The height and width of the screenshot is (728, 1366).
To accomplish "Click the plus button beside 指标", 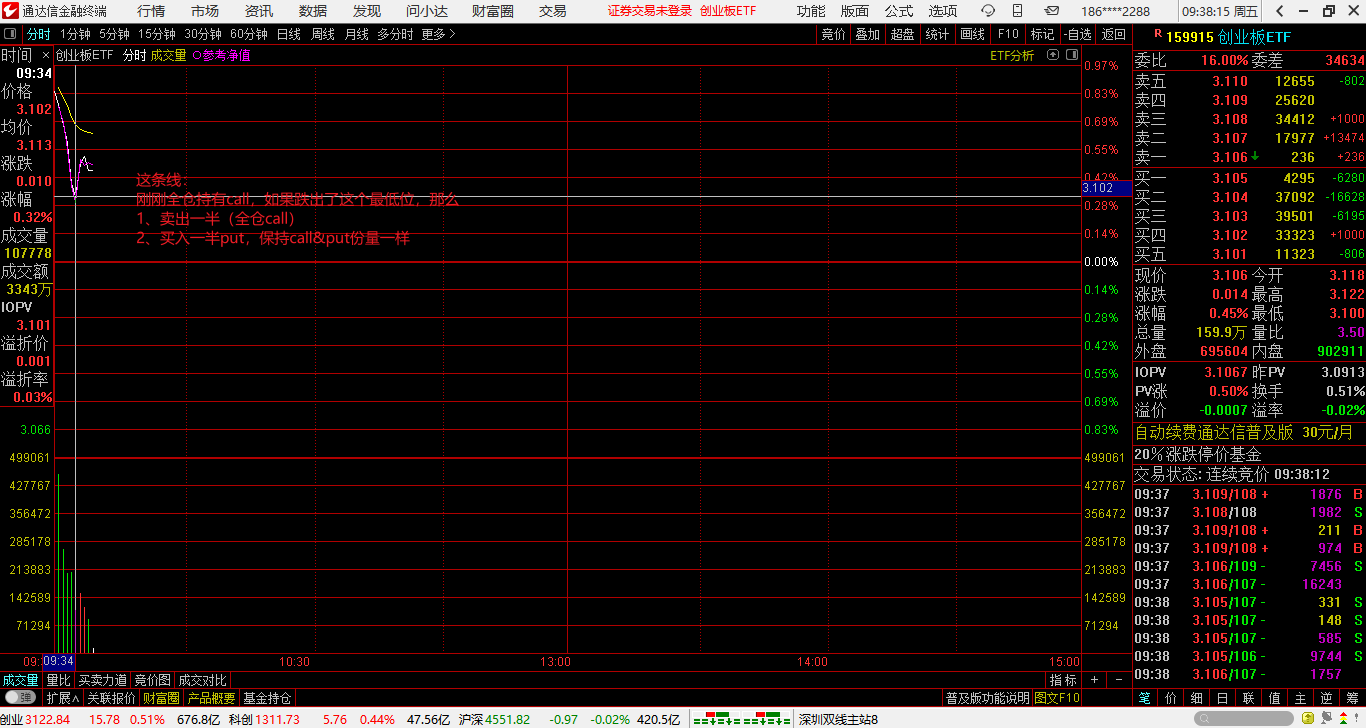I will (x=1094, y=680).
